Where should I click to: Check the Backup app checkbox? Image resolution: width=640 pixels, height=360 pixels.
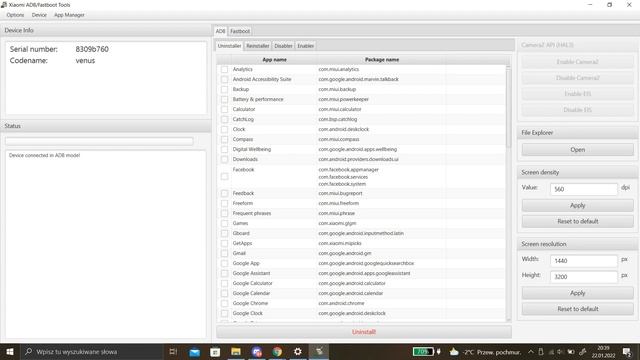224,89
